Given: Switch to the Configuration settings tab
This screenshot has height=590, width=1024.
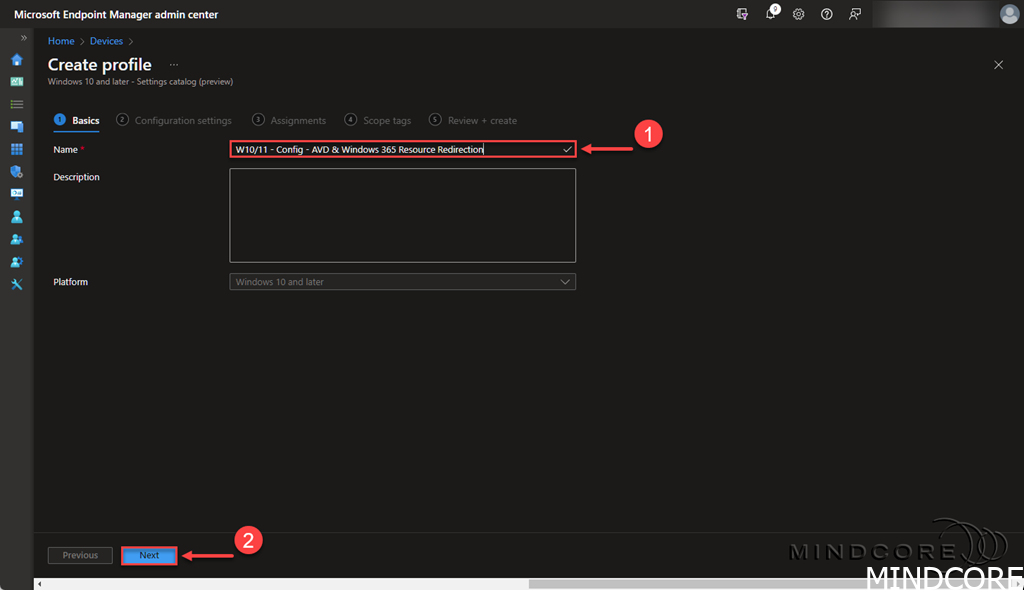Looking at the screenshot, I should click(182, 120).
